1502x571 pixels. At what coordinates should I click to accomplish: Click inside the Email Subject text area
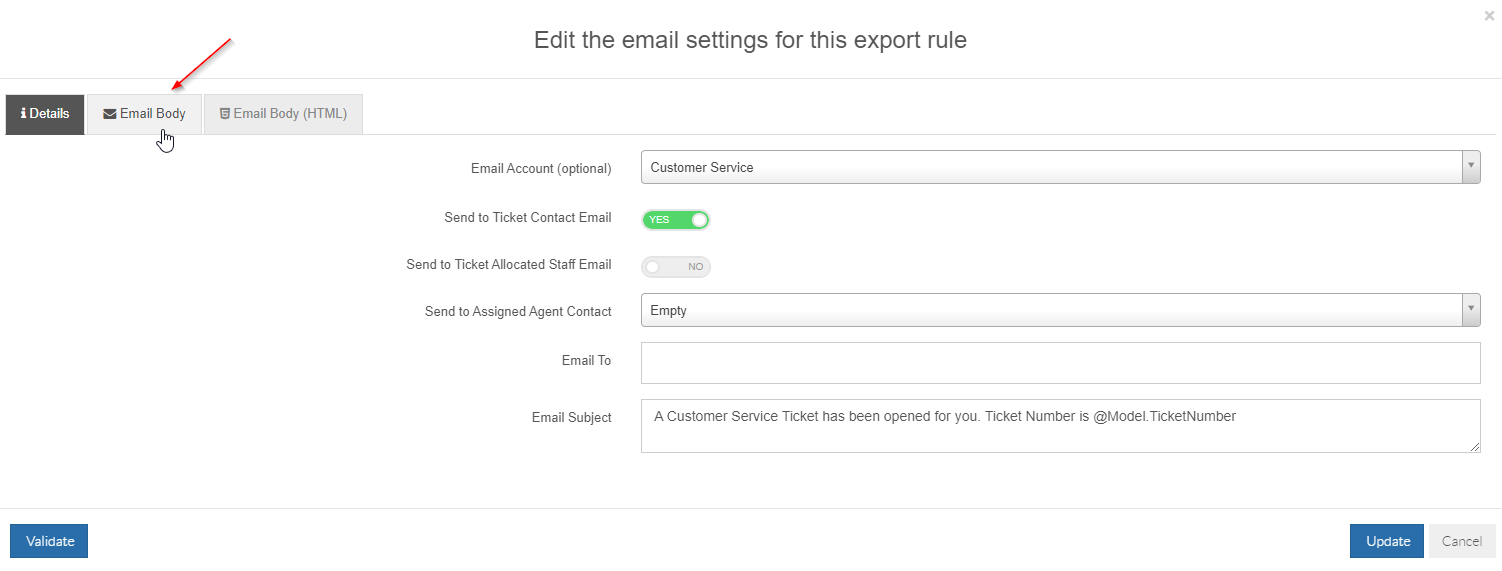[x=1060, y=426]
